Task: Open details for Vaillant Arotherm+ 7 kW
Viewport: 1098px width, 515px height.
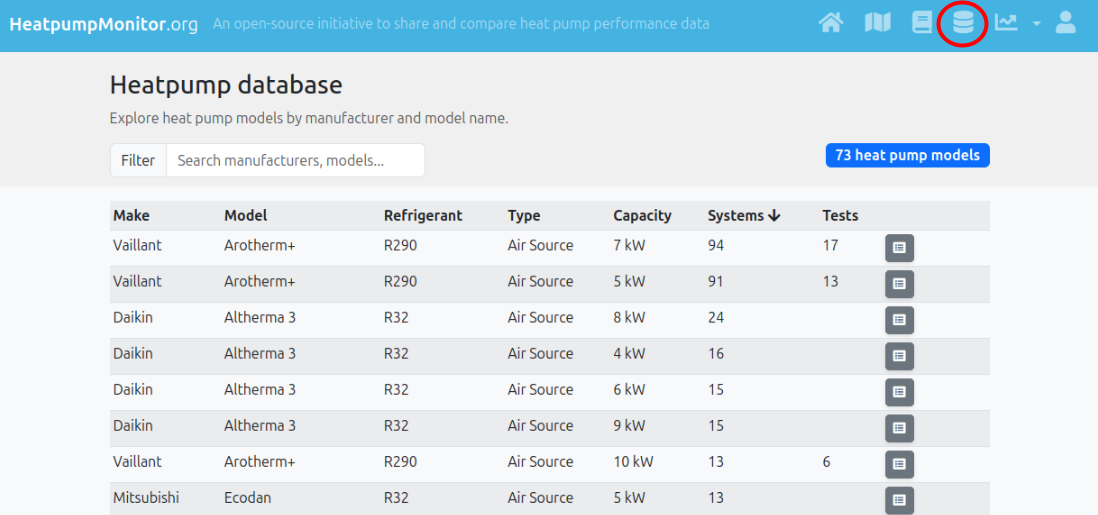Action: pos(899,248)
